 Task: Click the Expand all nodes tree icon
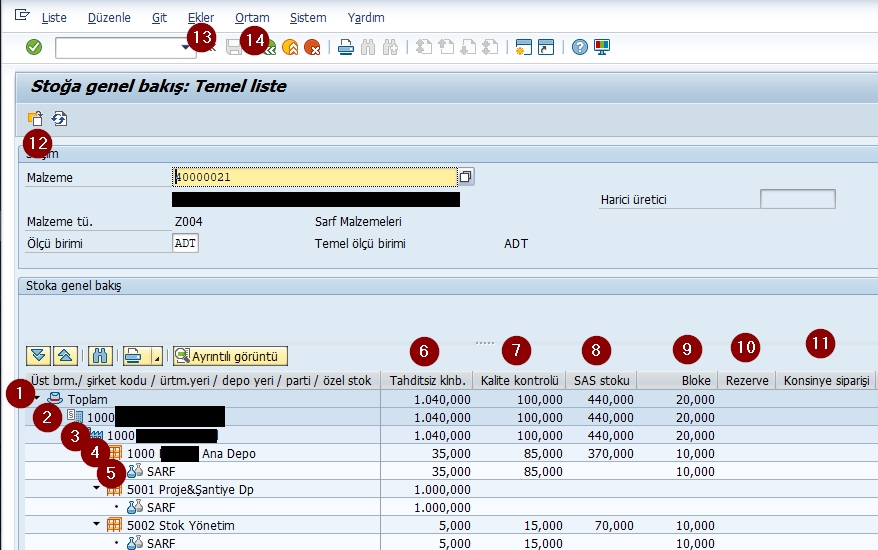38,355
